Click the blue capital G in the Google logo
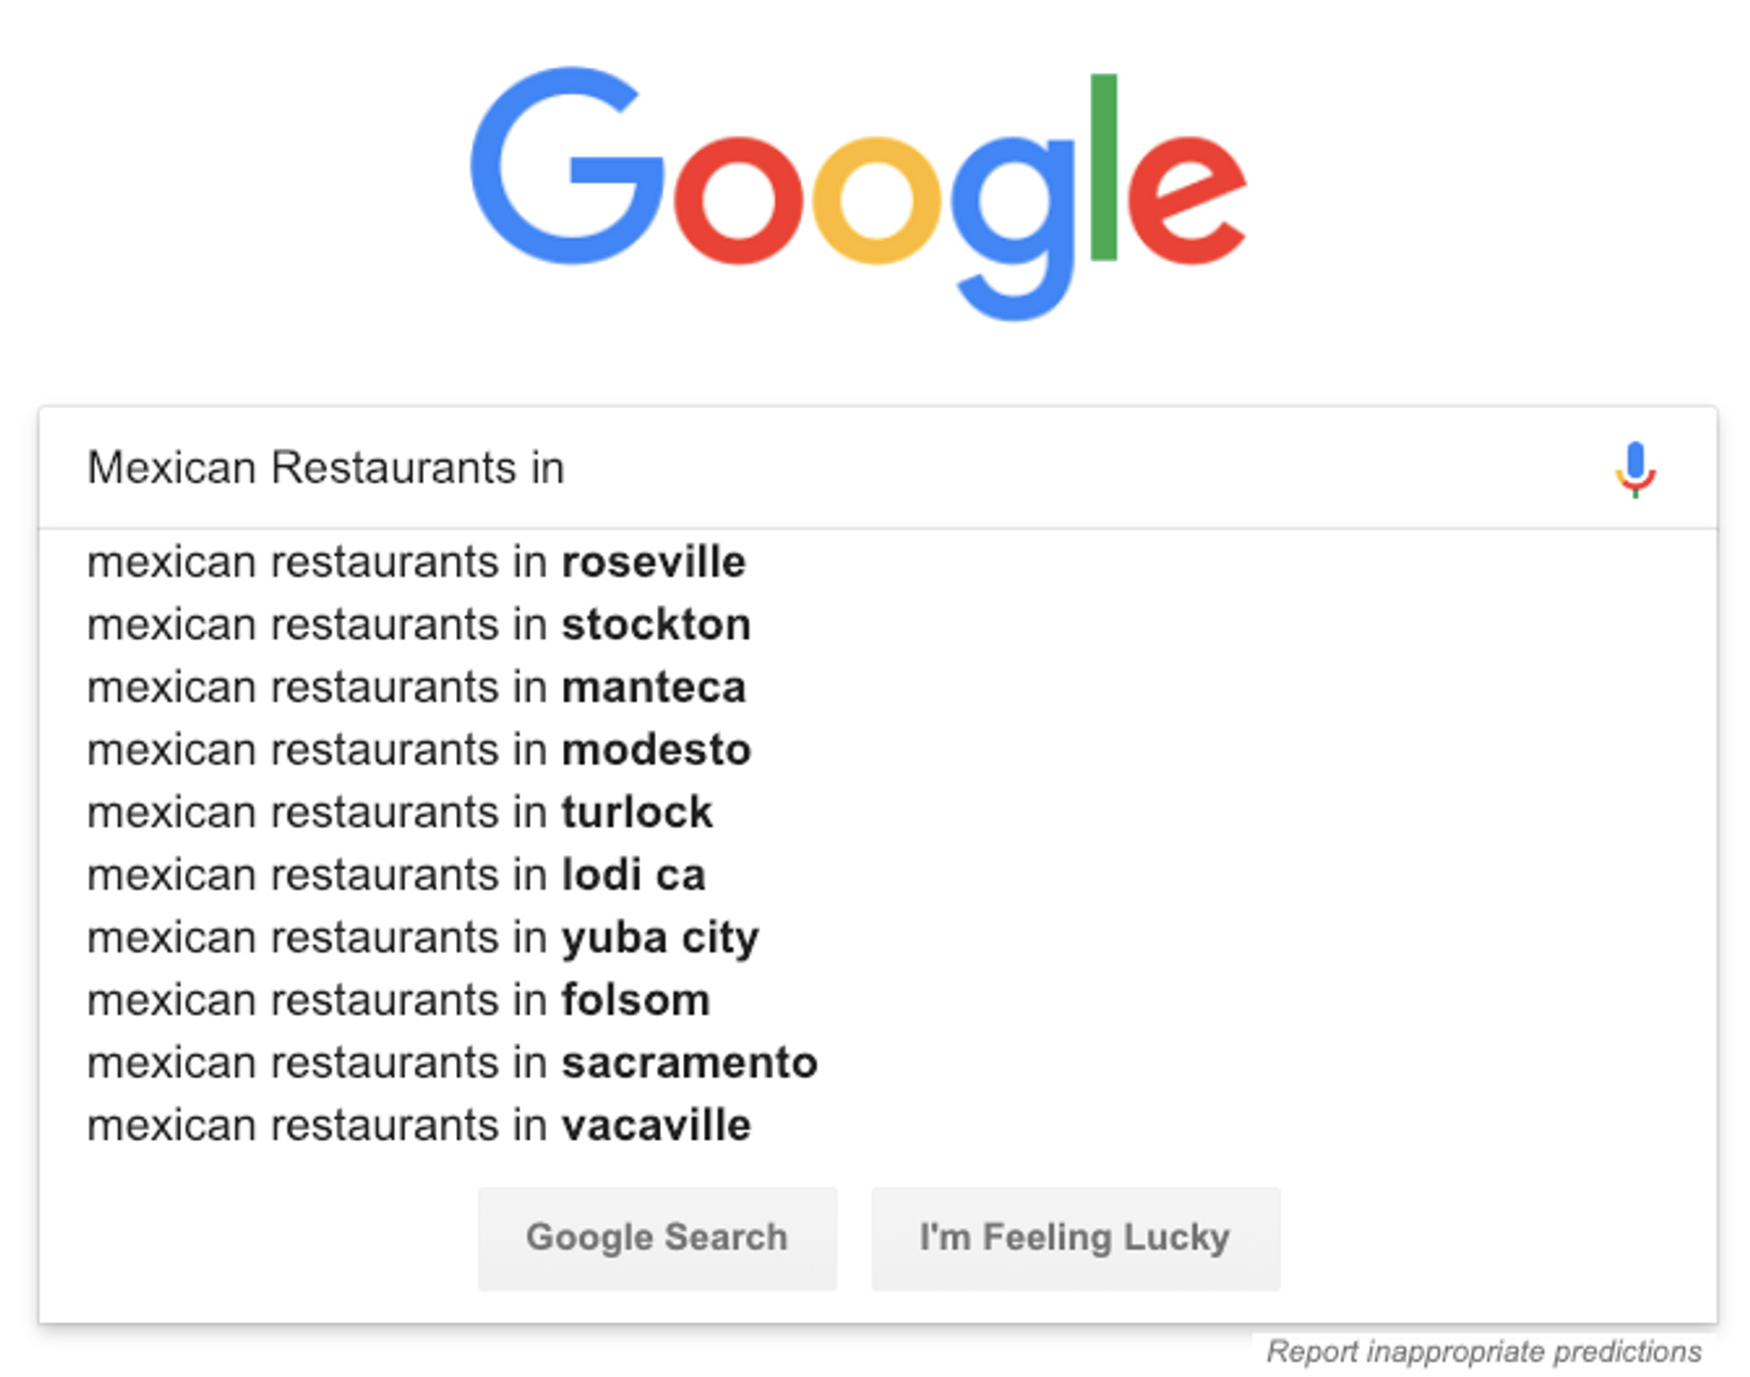The image size is (1750, 1377). point(566,166)
